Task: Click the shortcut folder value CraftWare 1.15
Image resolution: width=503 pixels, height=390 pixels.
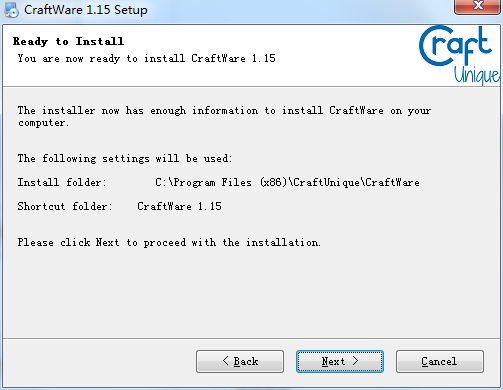Action: tap(179, 206)
